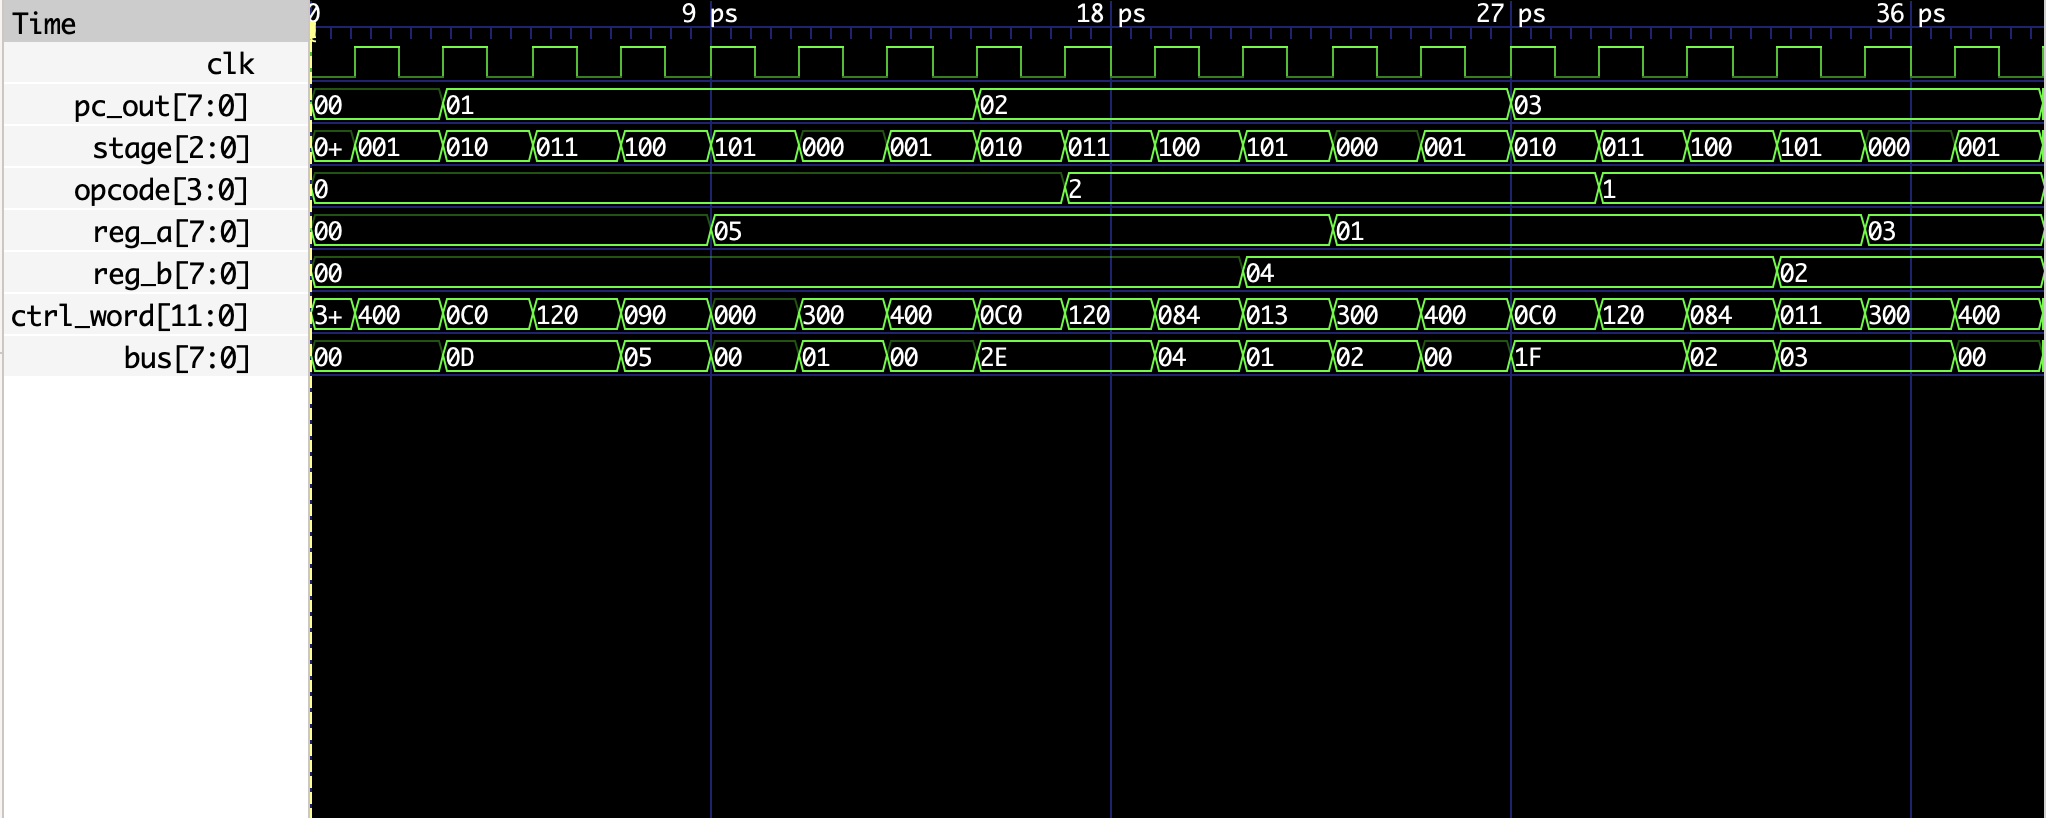This screenshot has width=2046, height=818.
Task: Click ctrl_word value 011 segment
Action: click(x=1821, y=315)
